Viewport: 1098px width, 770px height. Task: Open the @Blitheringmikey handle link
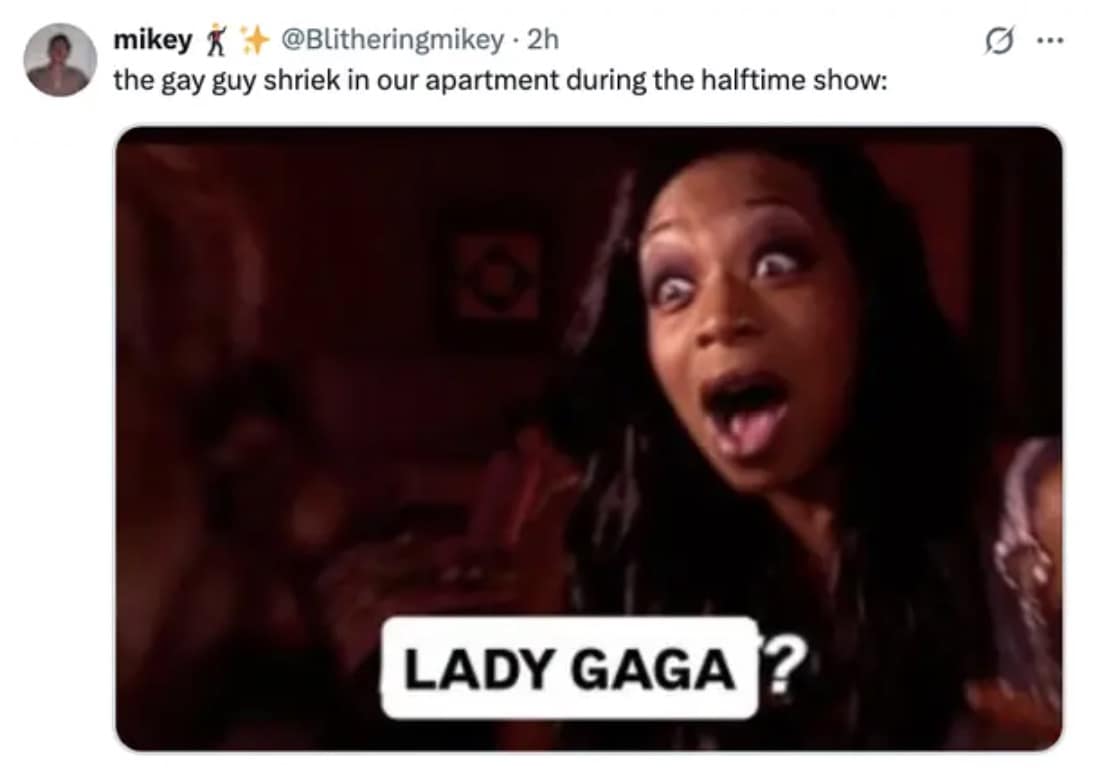(x=392, y=40)
